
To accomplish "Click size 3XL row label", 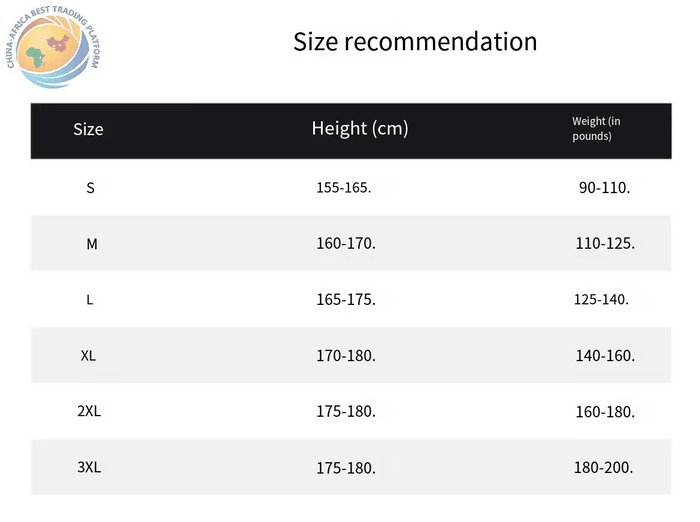I will (x=89, y=467).
